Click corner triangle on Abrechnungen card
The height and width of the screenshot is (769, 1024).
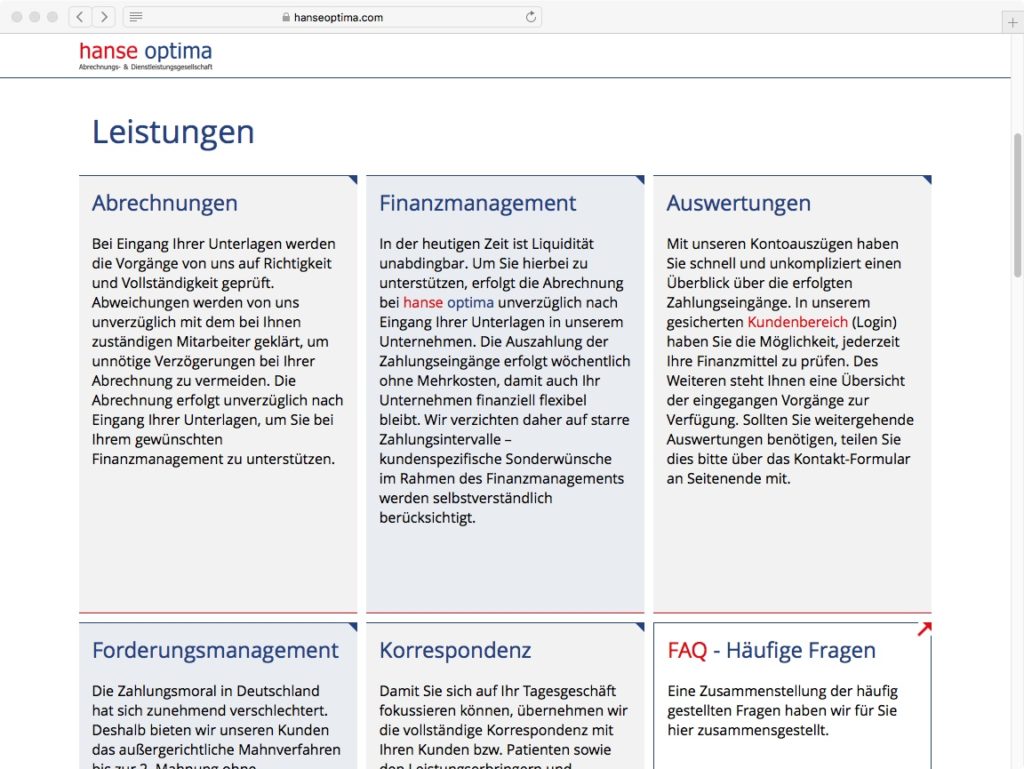click(x=352, y=181)
